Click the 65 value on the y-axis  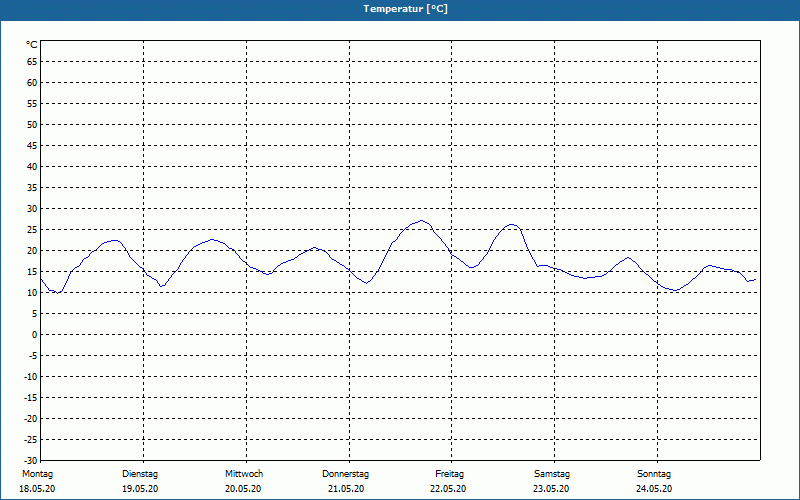point(32,62)
